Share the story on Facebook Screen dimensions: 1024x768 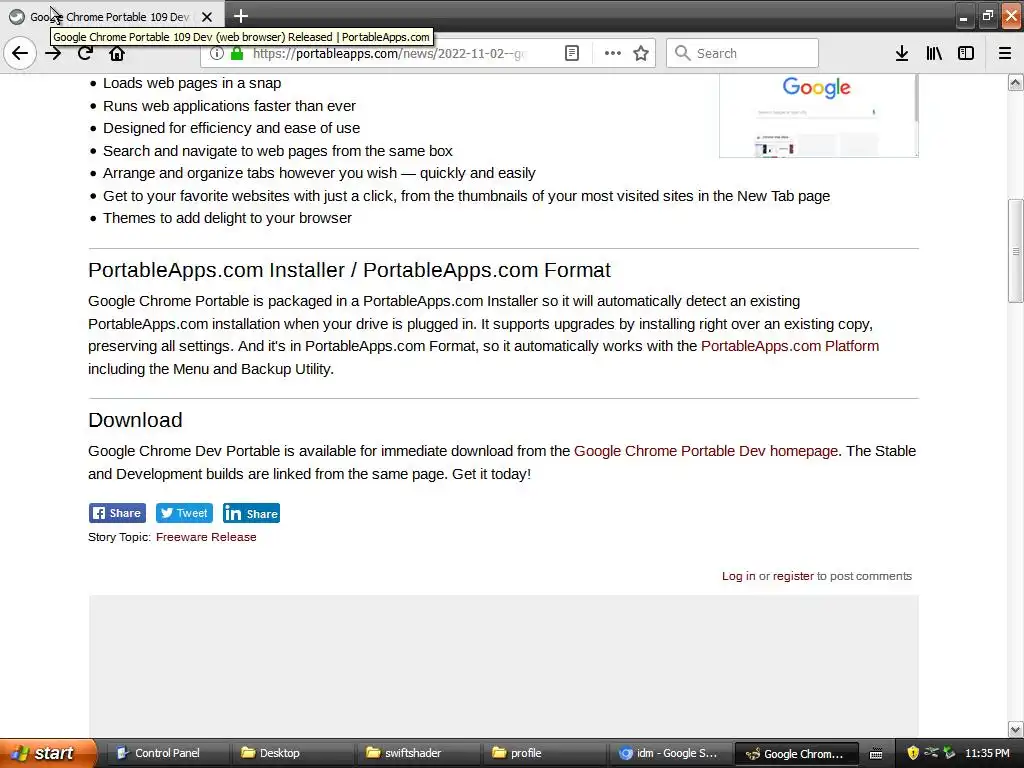(118, 513)
